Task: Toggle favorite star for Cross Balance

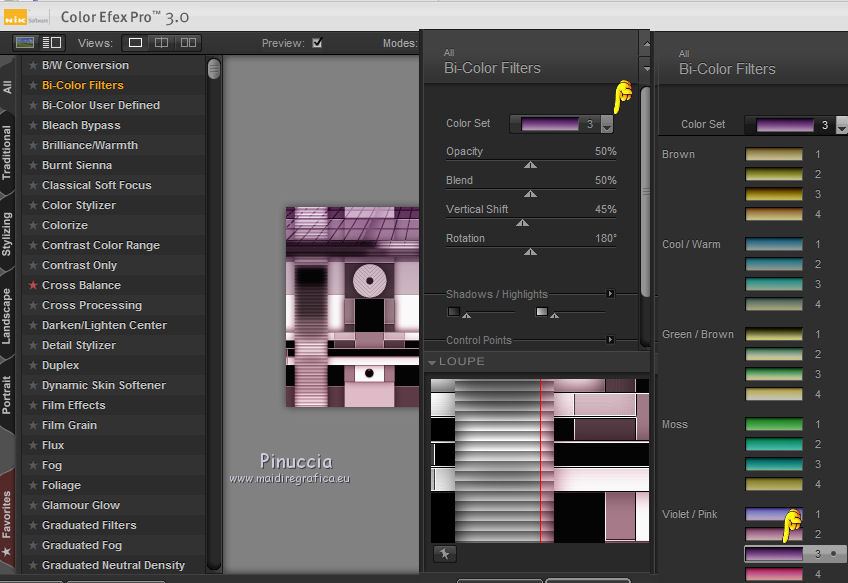Action: pyautogui.click(x=33, y=285)
